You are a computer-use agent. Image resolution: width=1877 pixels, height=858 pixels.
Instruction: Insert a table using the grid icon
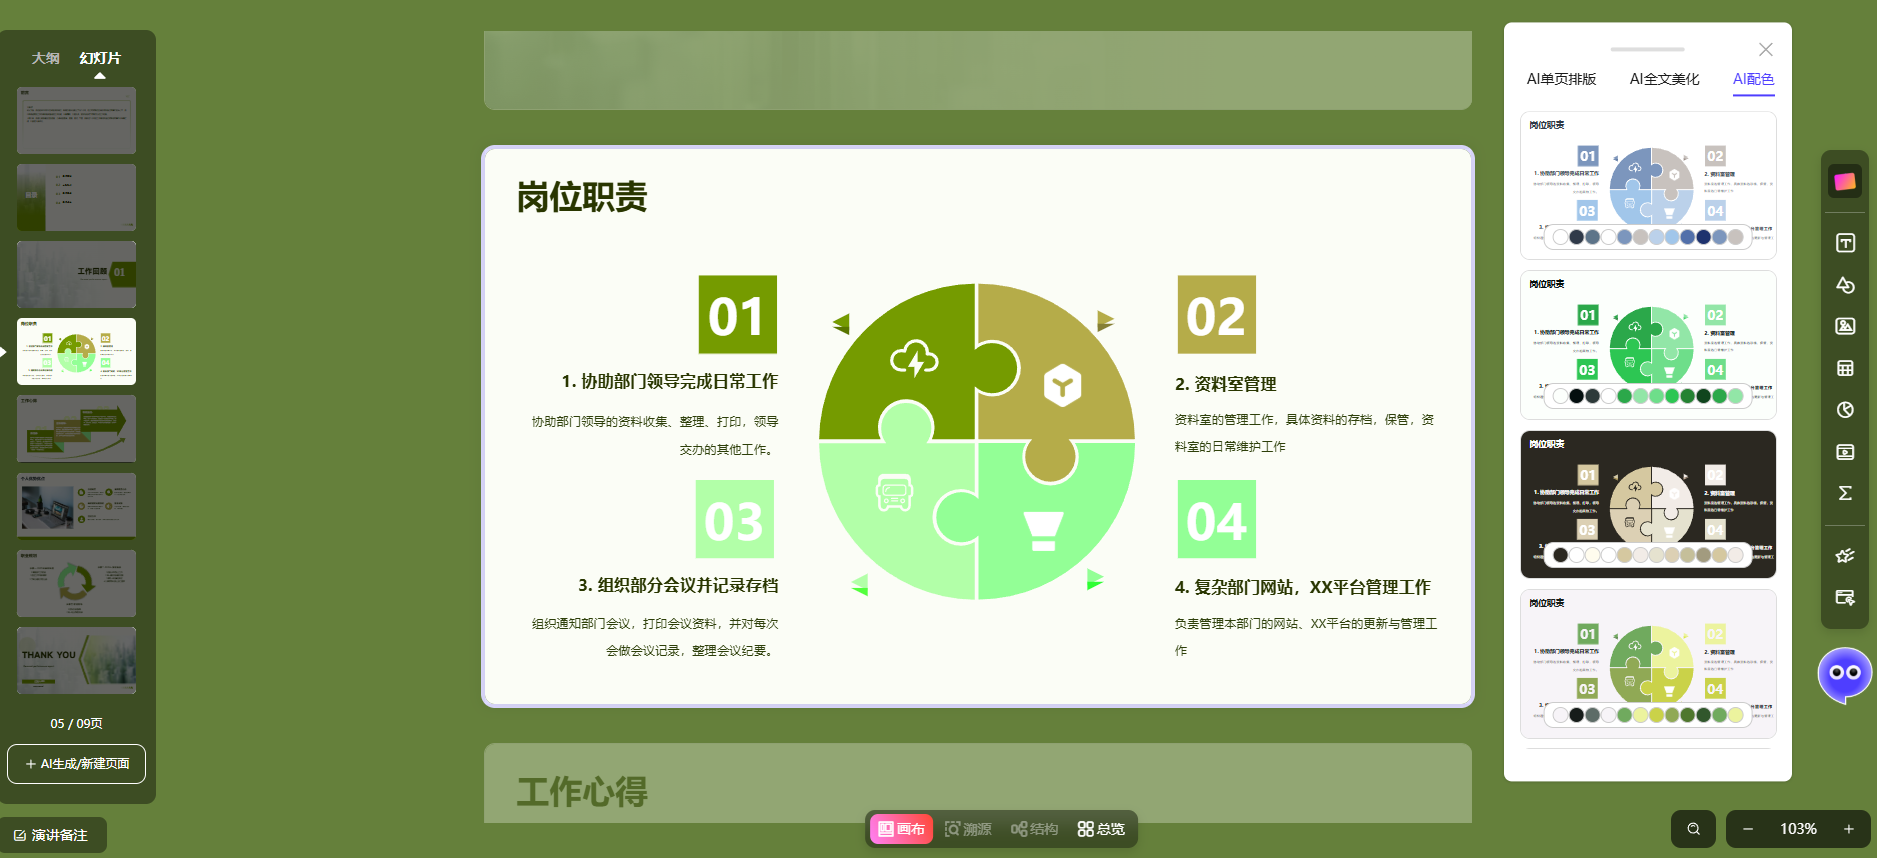tap(1845, 368)
